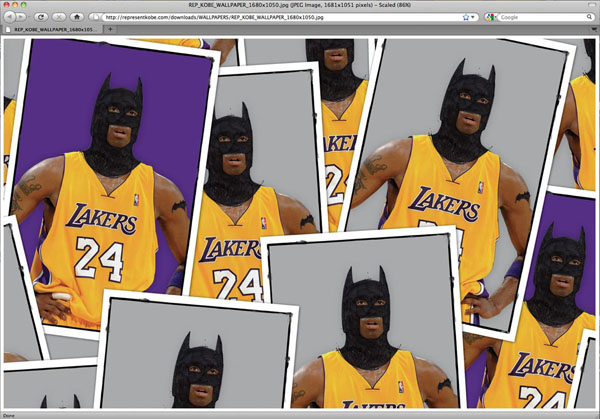The height and width of the screenshot is (419, 600).
Task: Select the REP_KOBE_WALLPAPER tab
Action: coord(52,29)
